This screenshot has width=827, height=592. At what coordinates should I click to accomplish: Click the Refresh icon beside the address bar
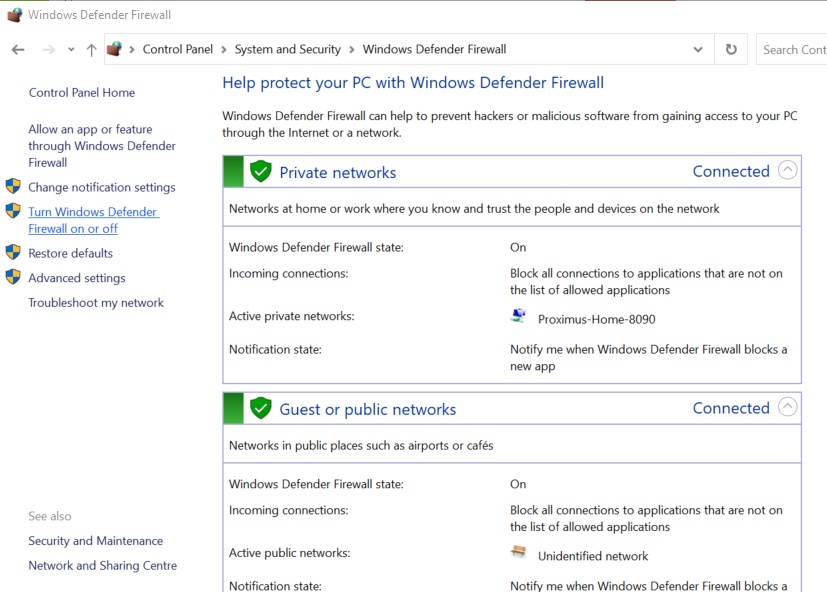[x=731, y=49]
